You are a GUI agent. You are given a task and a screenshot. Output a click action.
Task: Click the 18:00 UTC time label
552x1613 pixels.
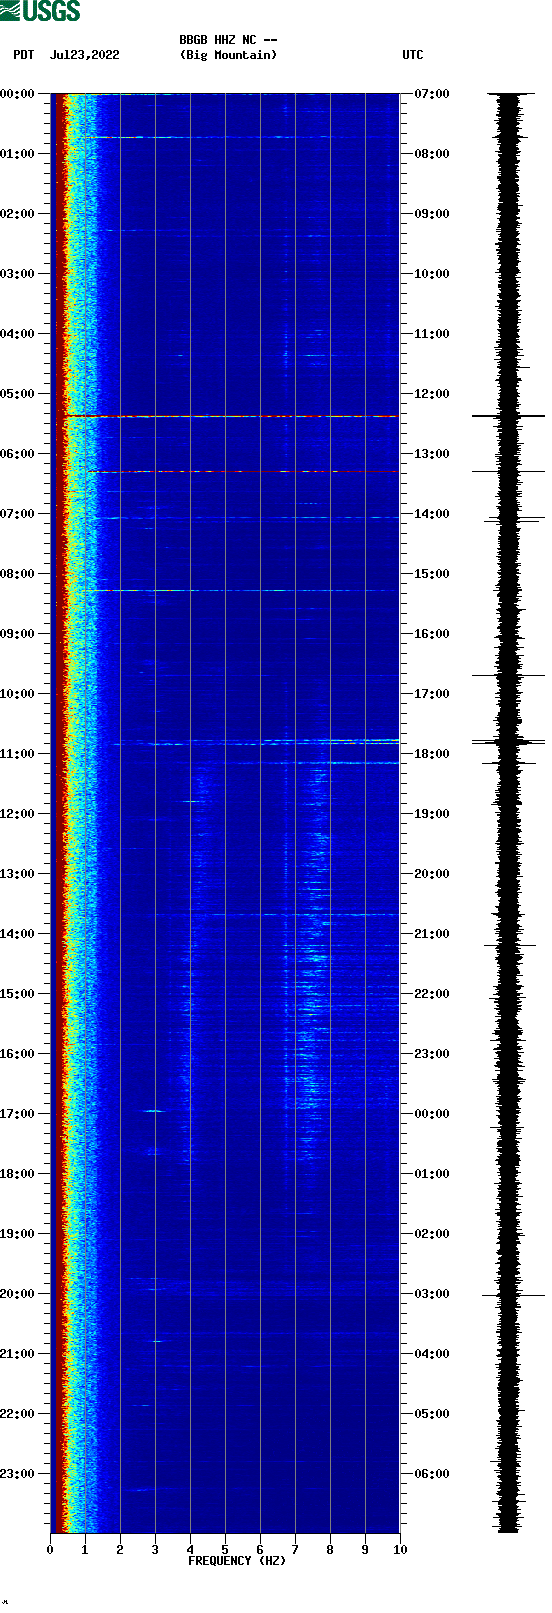click(432, 754)
